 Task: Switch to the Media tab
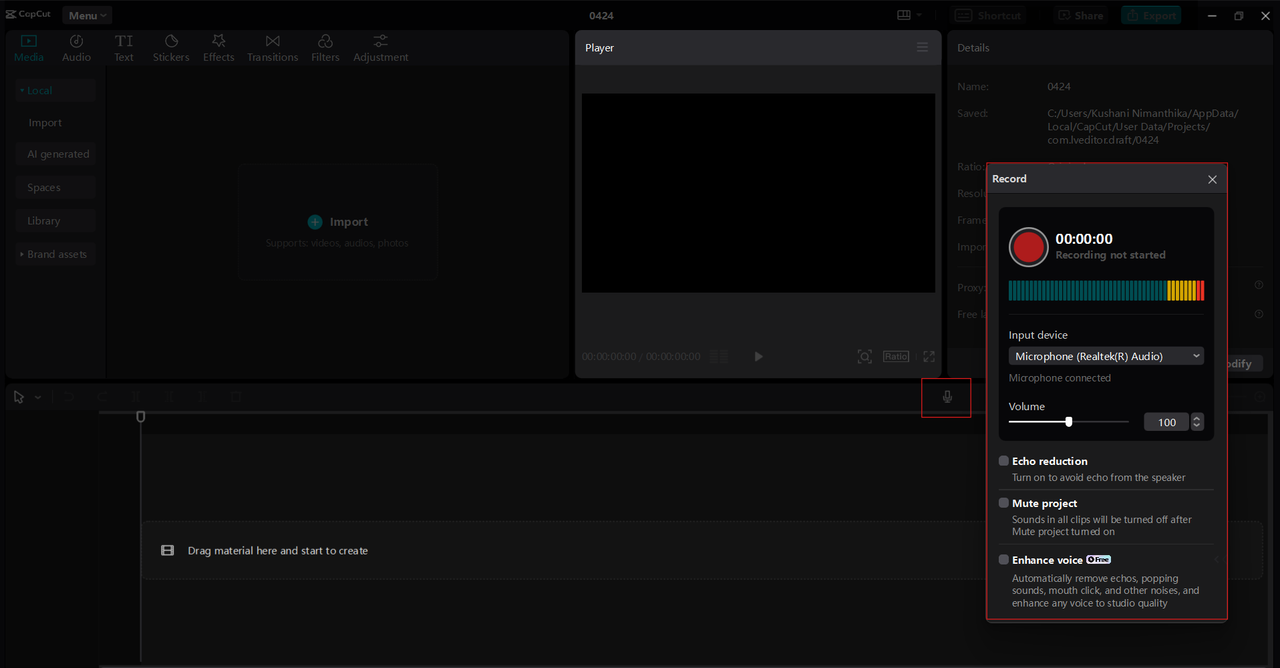coord(28,48)
